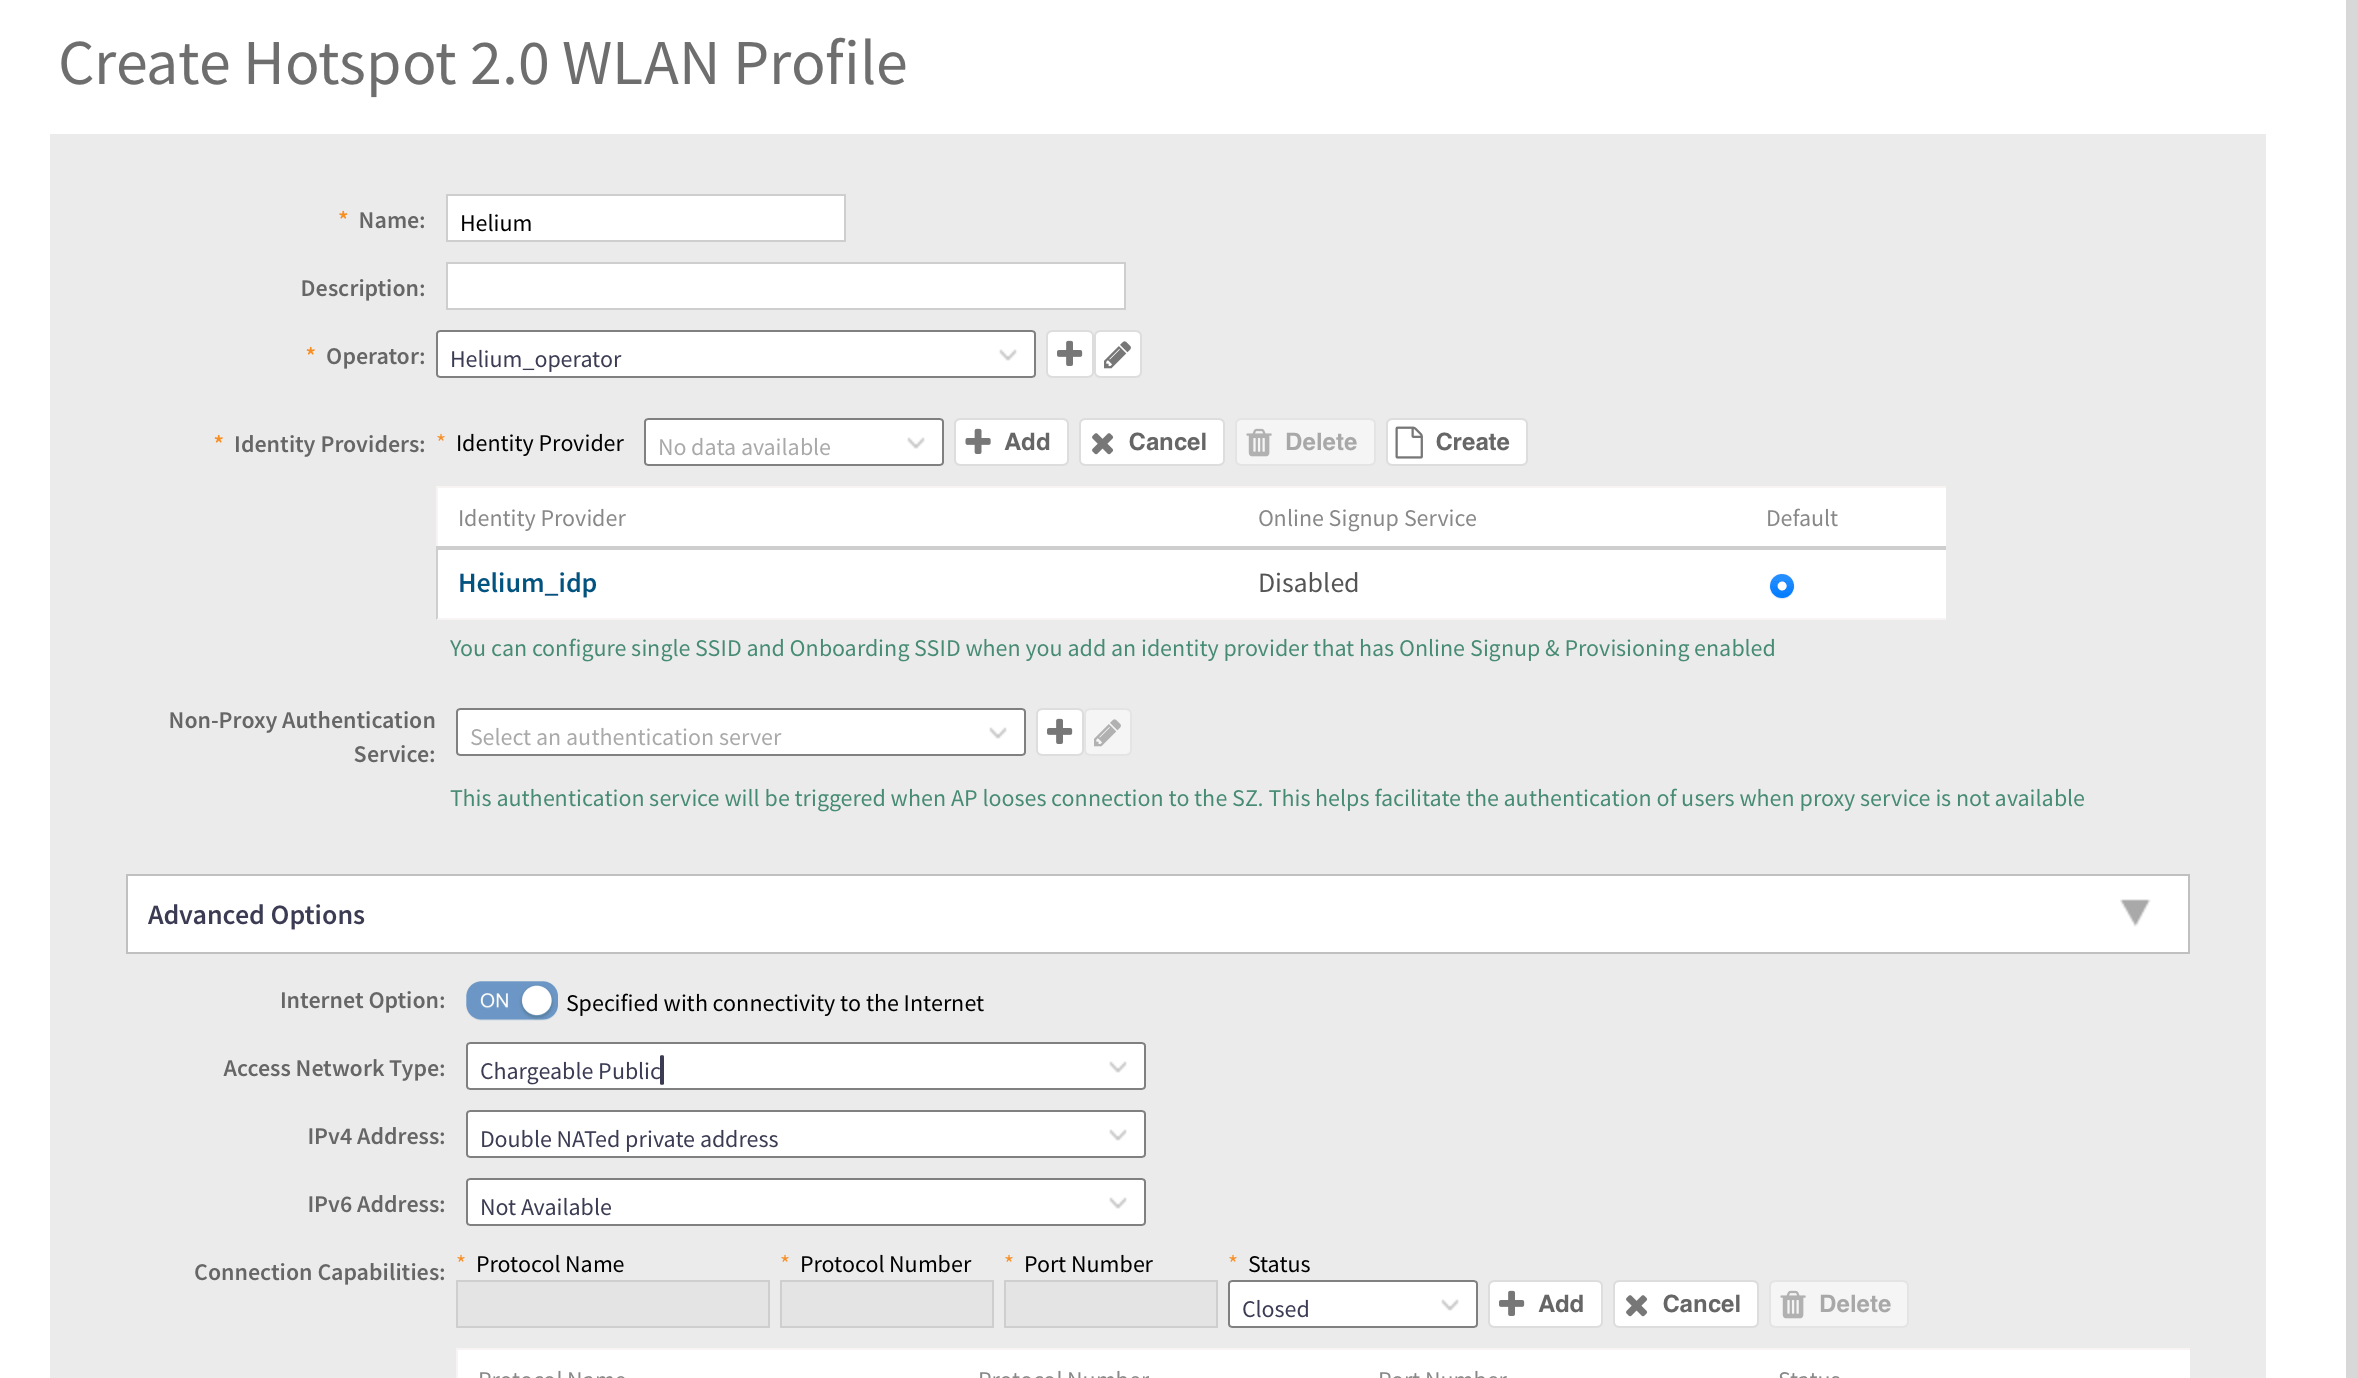This screenshot has height=1378, width=2358.
Task: Add the Identity Provider entry
Action: pos(1010,442)
